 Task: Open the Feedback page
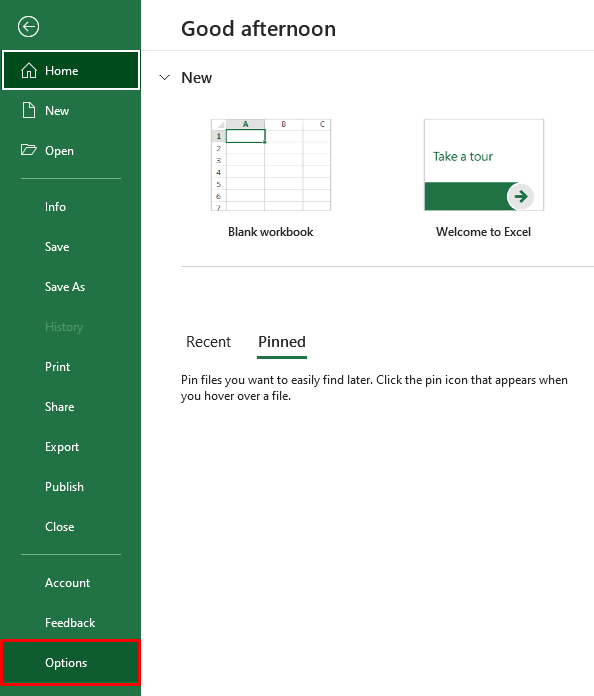pyautogui.click(x=71, y=622)
